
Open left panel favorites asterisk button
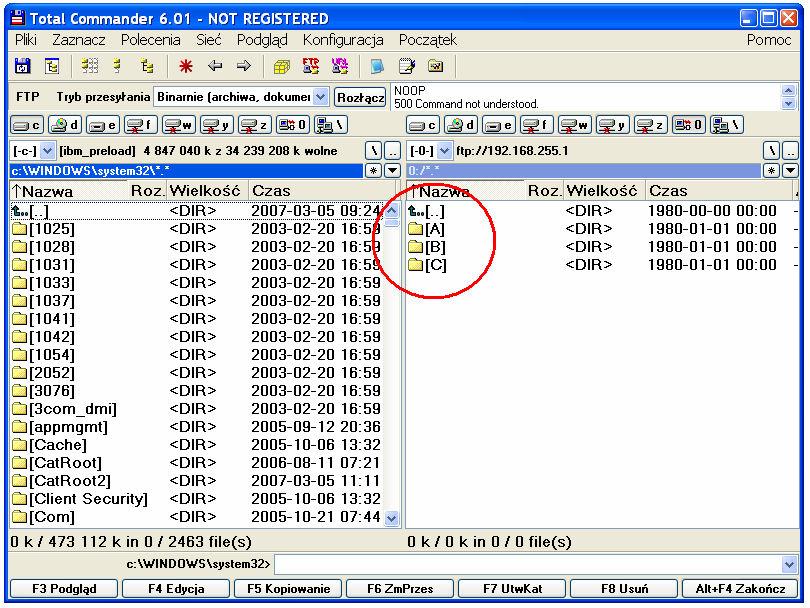[x=373, y=170]
